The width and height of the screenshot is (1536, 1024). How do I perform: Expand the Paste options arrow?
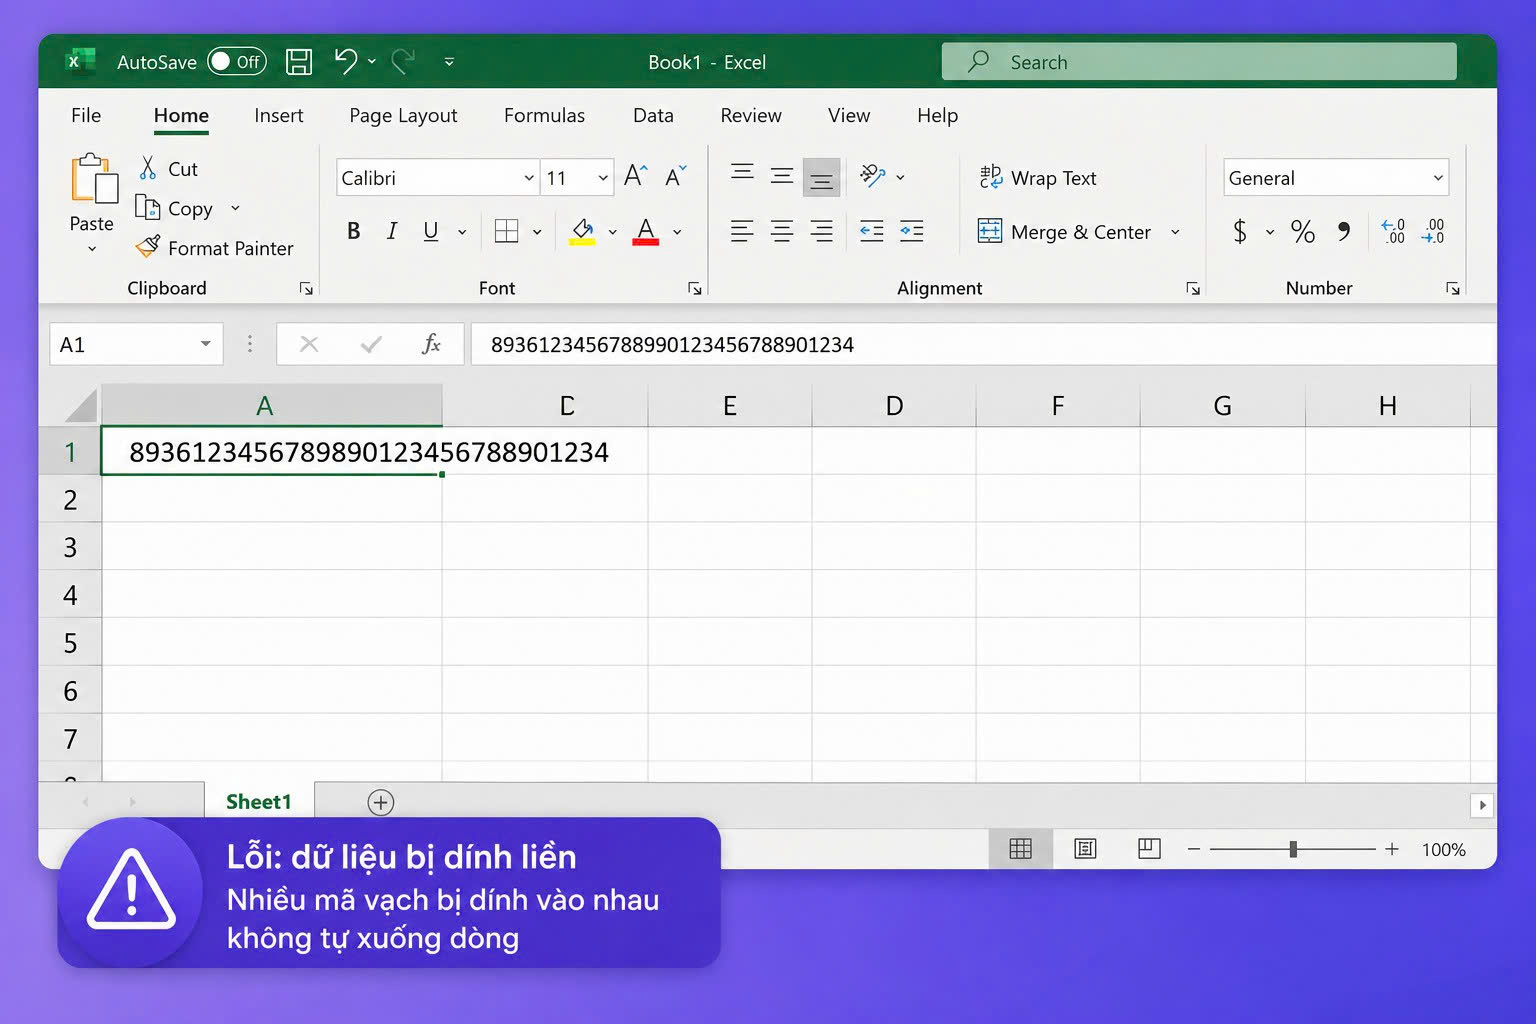pos(92,248)
